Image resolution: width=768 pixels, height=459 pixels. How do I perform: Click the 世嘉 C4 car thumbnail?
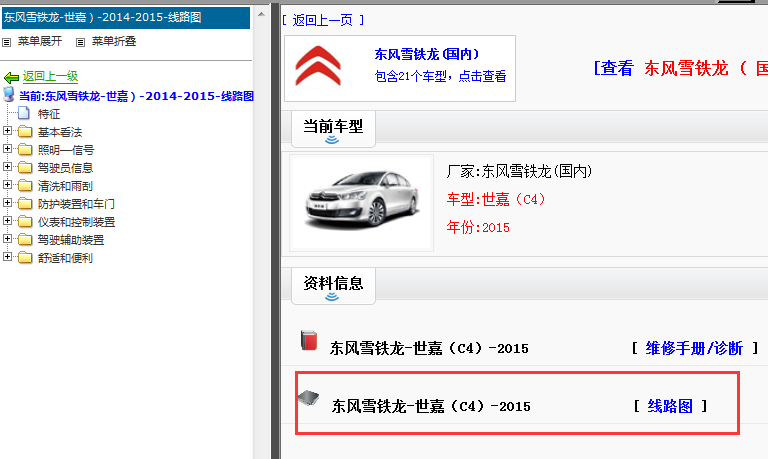click(361, 203)
